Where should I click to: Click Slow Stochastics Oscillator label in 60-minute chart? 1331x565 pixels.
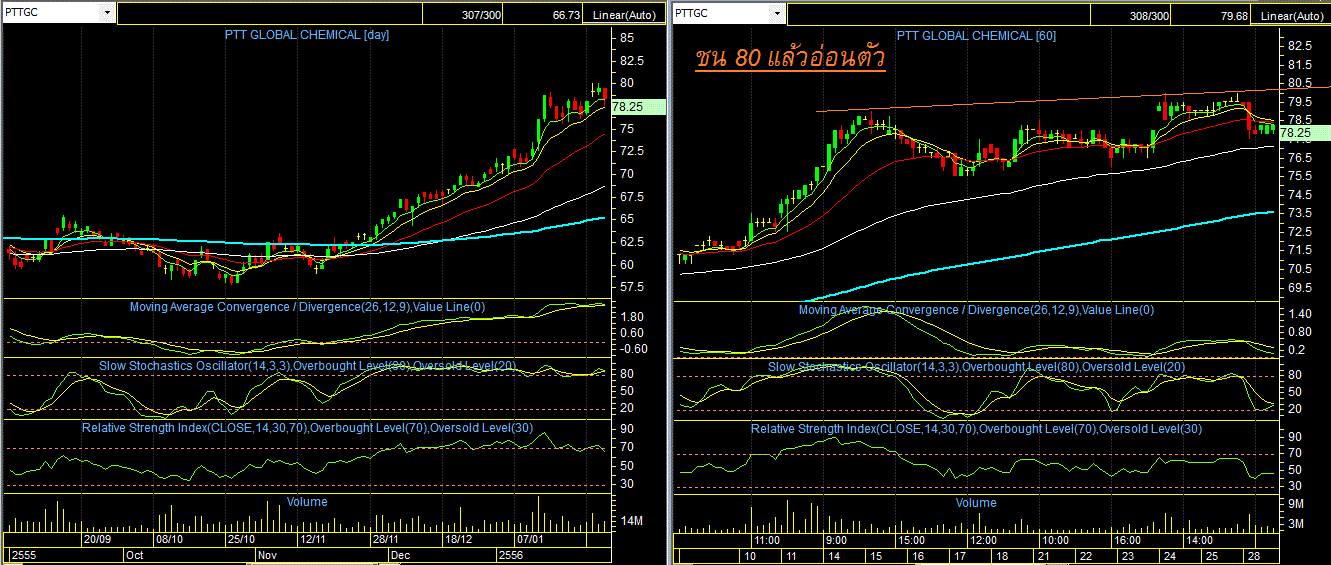tap(976, 367)
